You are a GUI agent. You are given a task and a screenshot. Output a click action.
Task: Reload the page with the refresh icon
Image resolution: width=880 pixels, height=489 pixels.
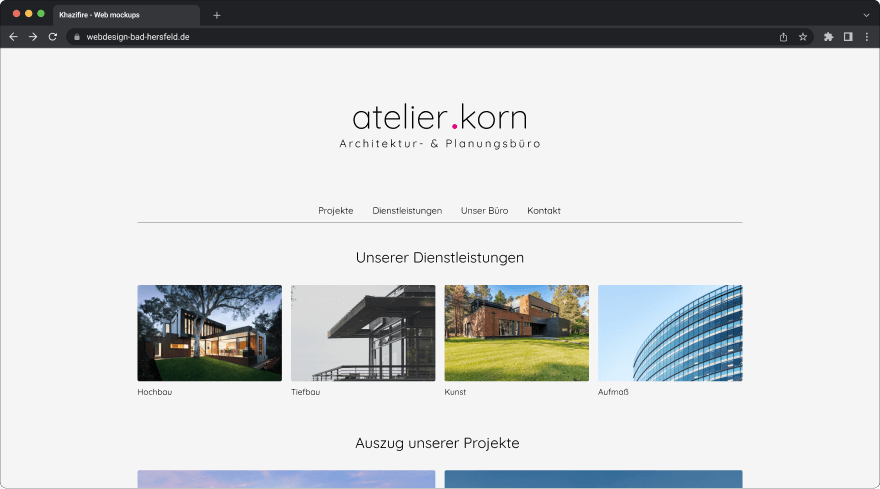53,37
